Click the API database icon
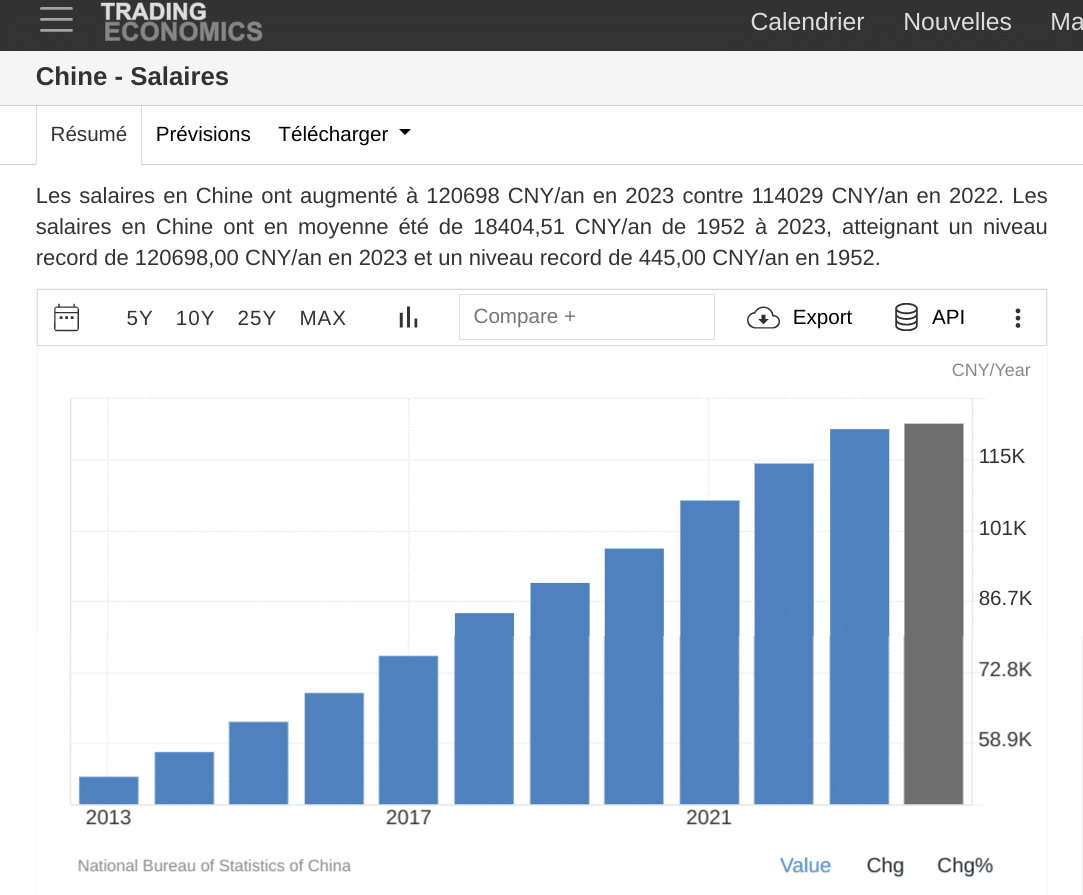The width and height of the screenshot is (1083, 895). click(x=906, y=318)
